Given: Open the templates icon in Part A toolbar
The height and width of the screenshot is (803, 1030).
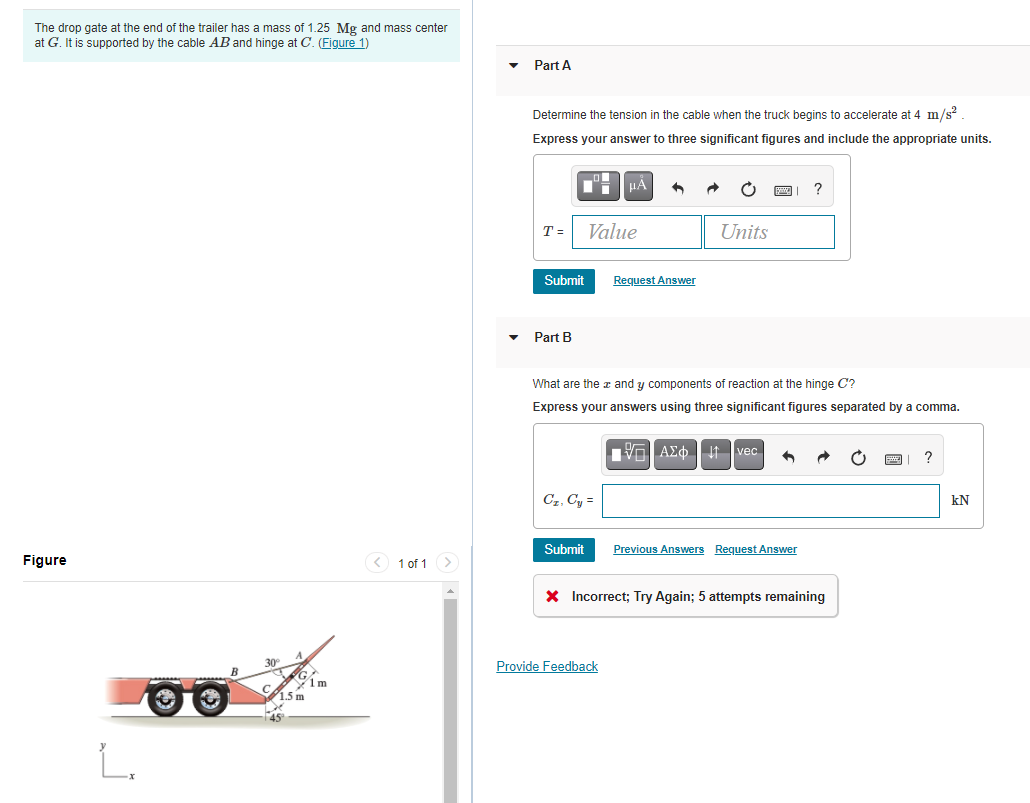Looking at the screenshot, I should tap(598, 185).
